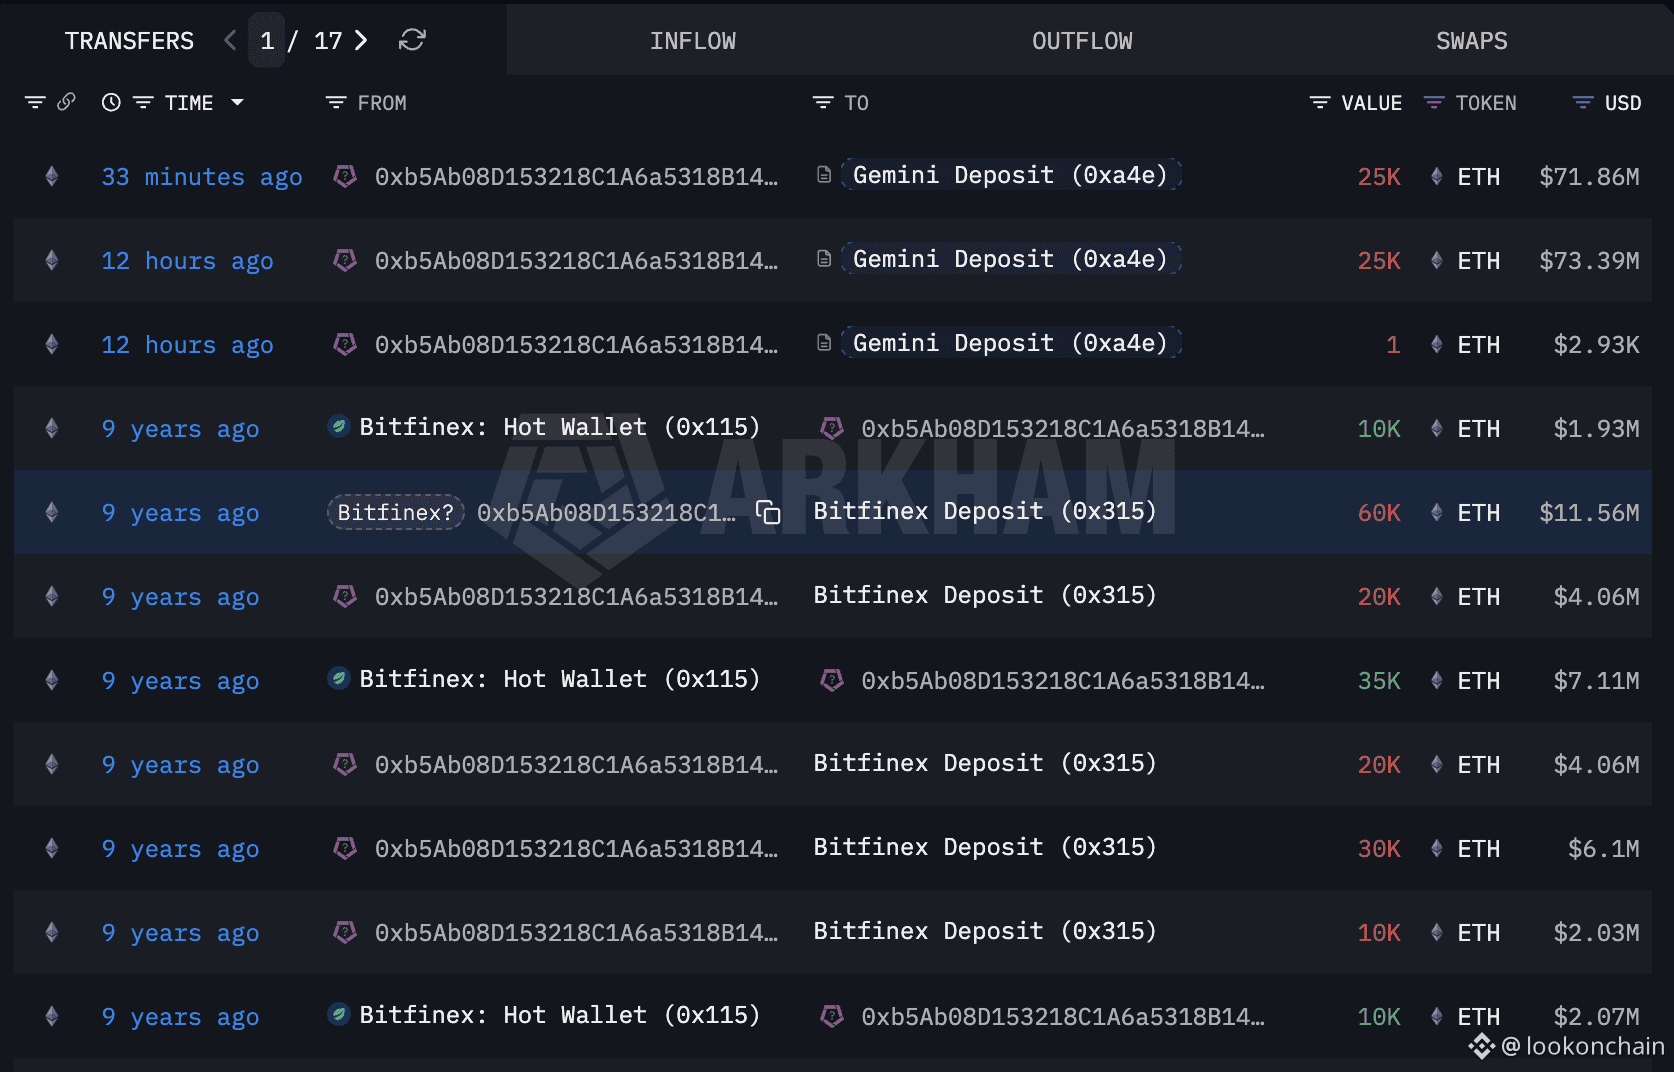Open the TOKEN column filter icon

pyautogui.click(x=1433, y=102)
